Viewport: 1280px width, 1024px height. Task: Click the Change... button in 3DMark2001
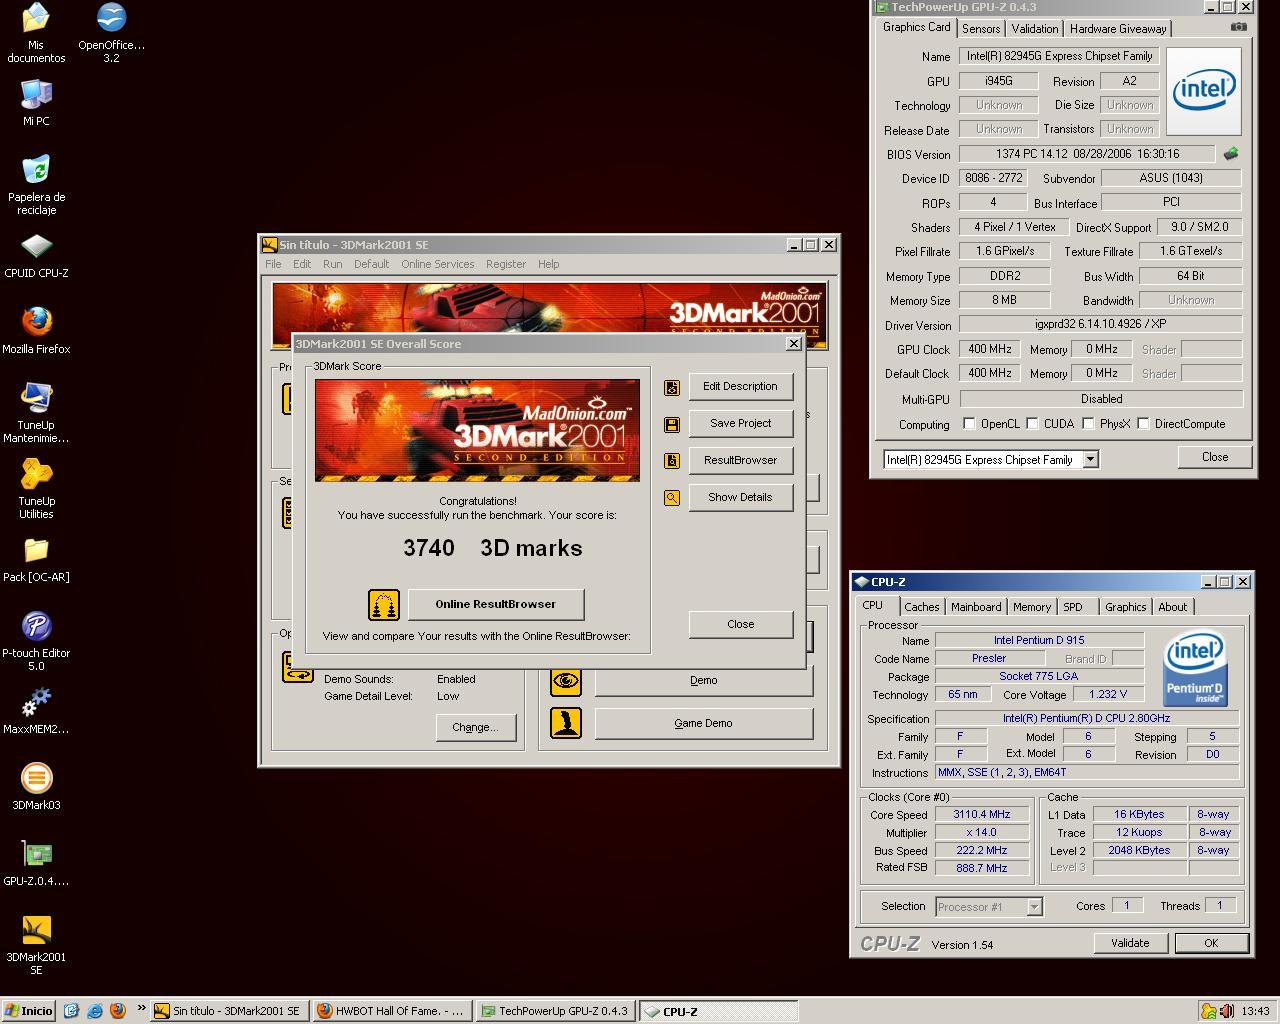475,728
